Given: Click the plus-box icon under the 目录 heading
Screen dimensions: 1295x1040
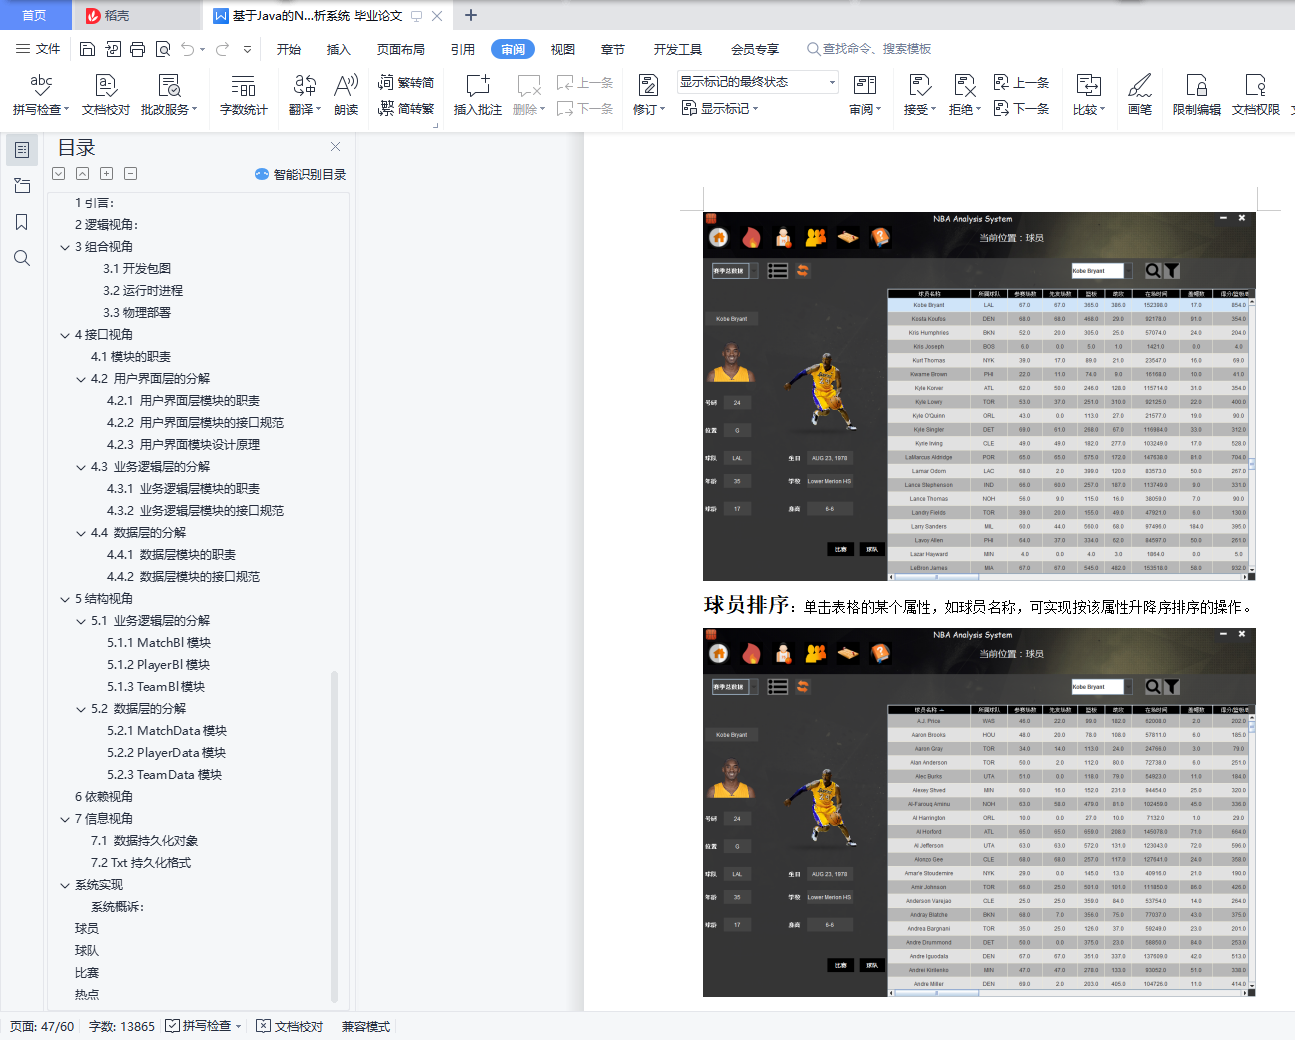Looking at the screenshot, I should [107, 174].
